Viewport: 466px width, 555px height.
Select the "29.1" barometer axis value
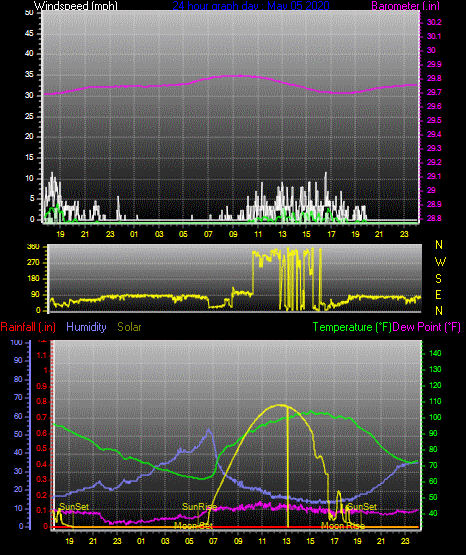coord(434,176)
